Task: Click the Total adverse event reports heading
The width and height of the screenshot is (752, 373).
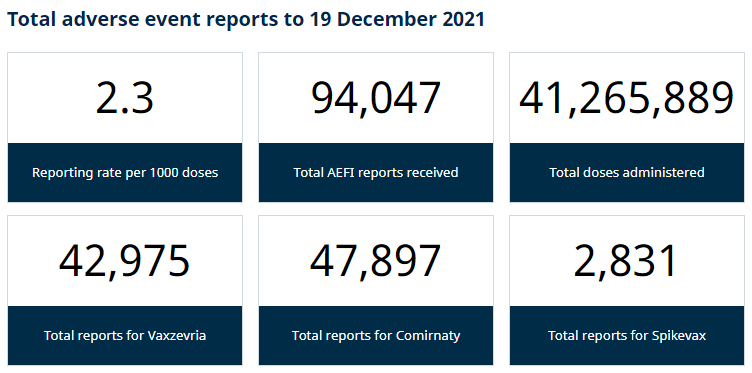Action: coord(246,20)
